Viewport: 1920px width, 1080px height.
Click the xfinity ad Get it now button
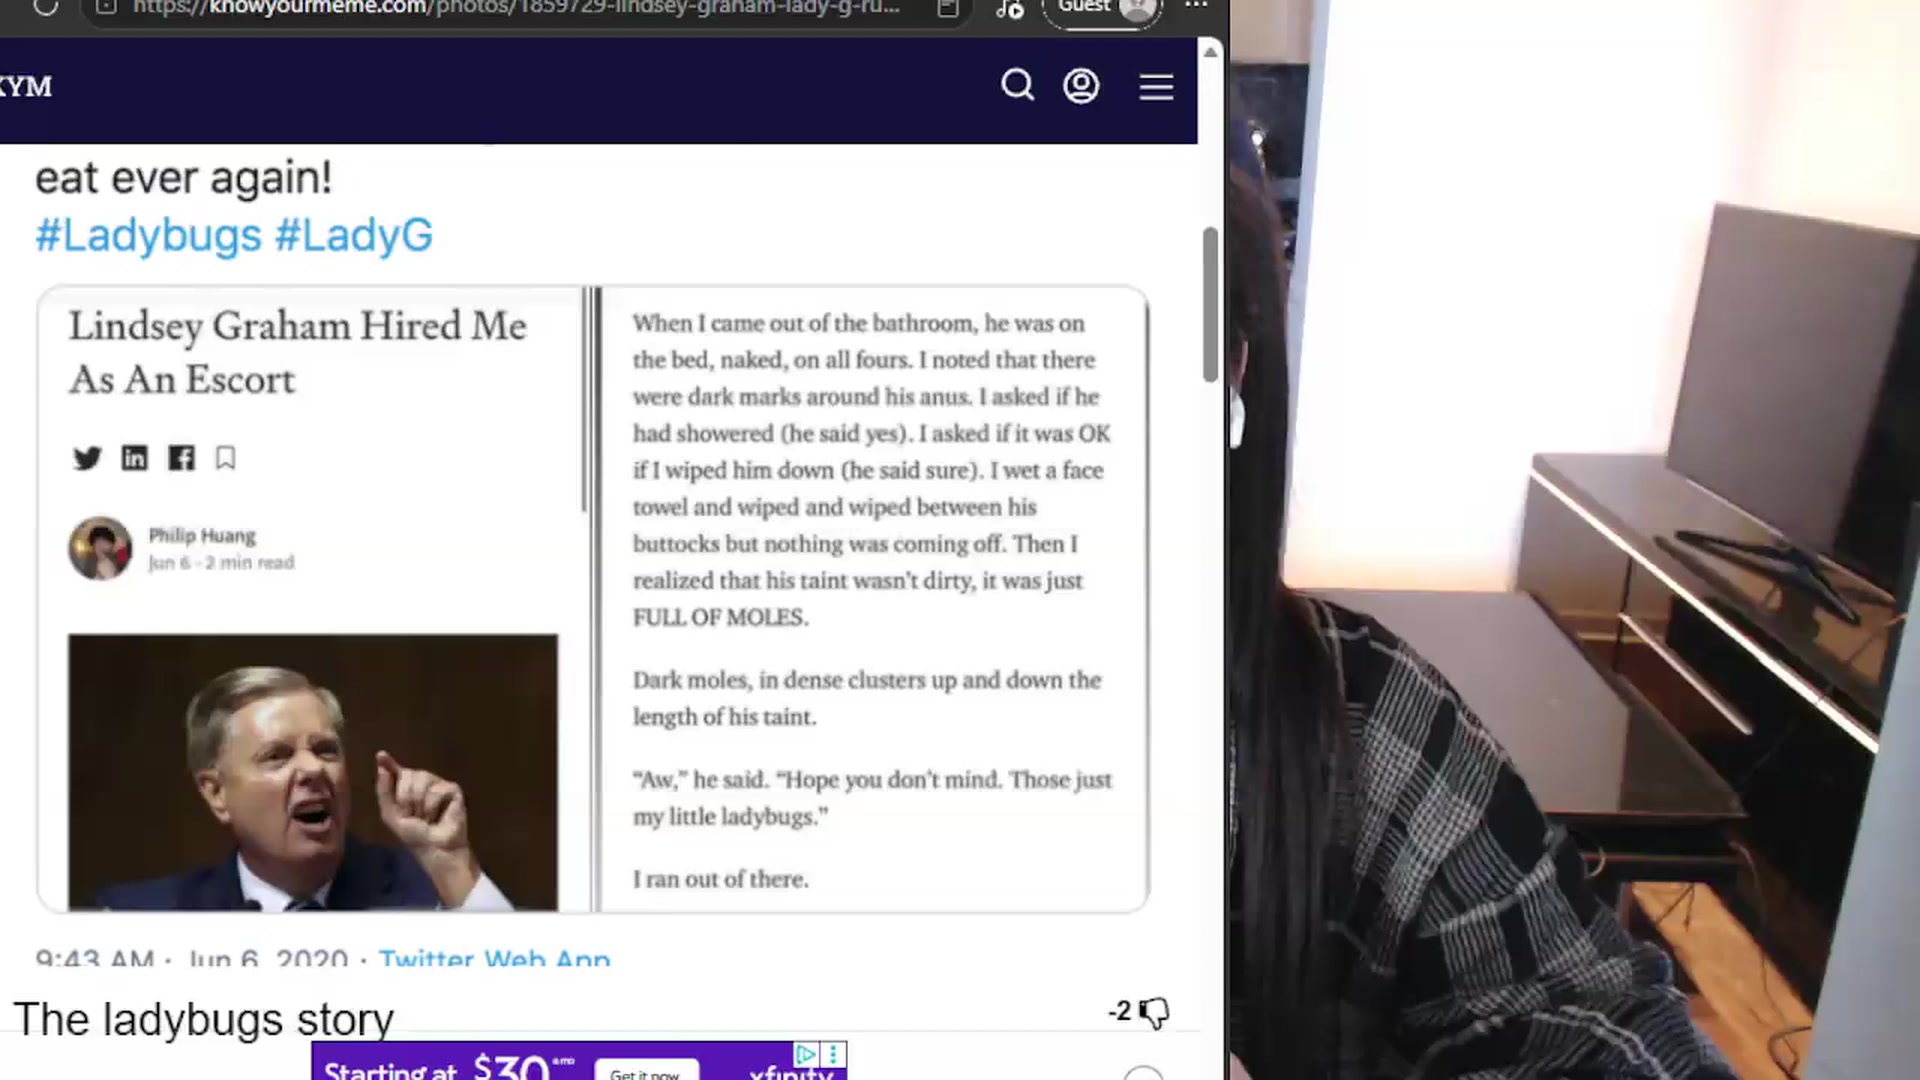(x=645, y=1072)
